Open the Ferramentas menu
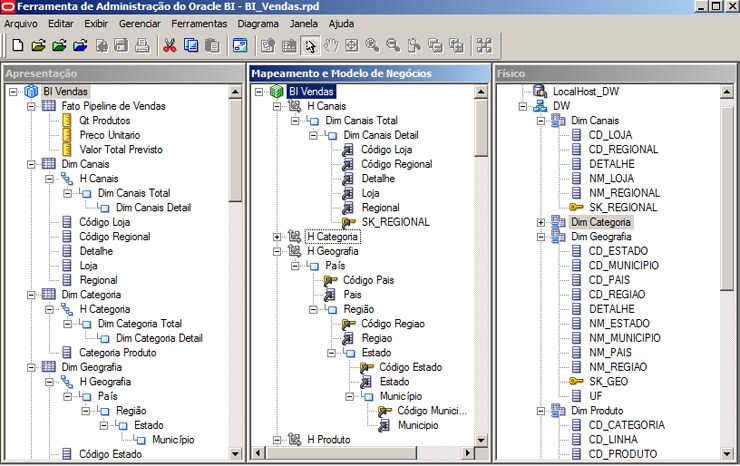740x466 pixels. [x=199, y=24]
